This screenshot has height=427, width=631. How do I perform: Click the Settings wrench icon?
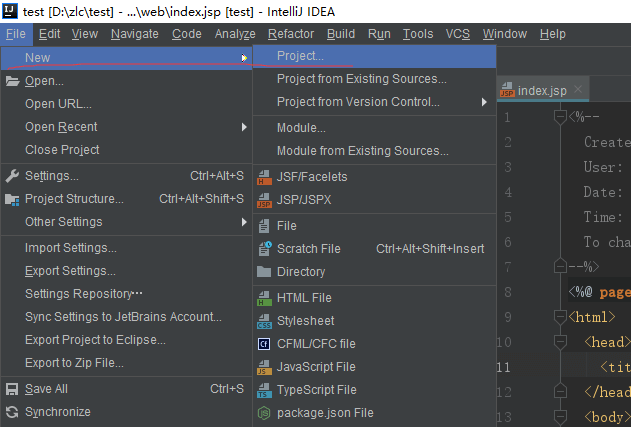click(x=13, y=176)
